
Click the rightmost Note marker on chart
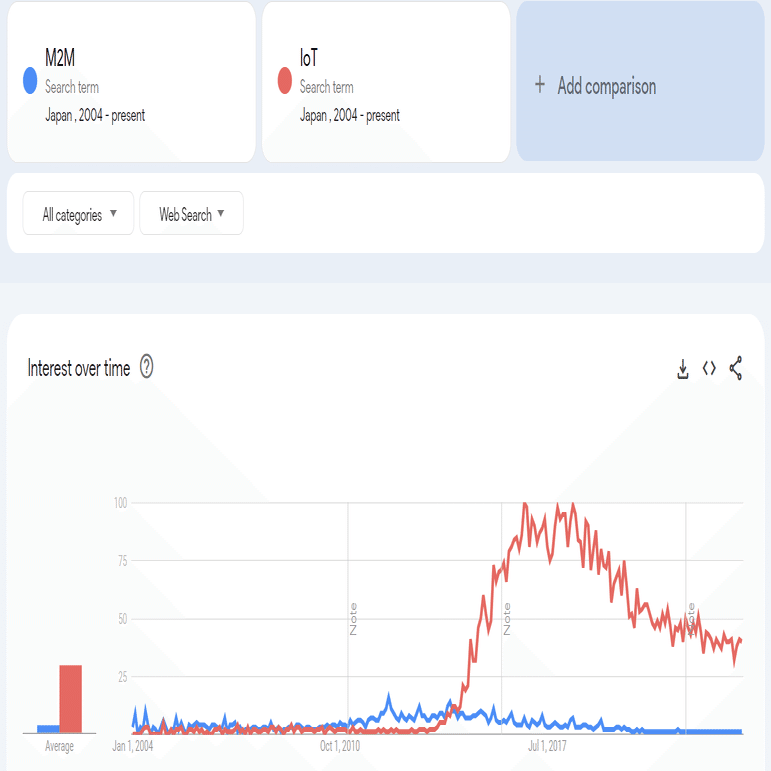coord(690,619)
